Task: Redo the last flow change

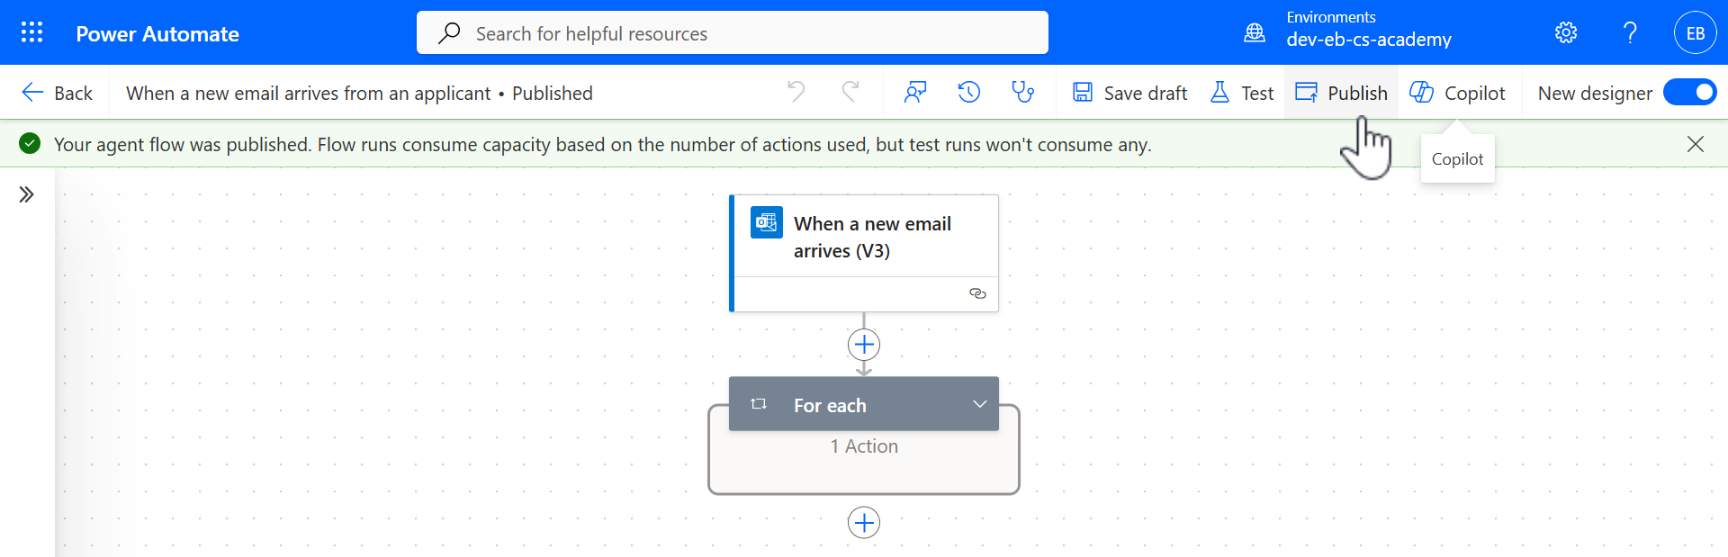Action: [850, 92]
